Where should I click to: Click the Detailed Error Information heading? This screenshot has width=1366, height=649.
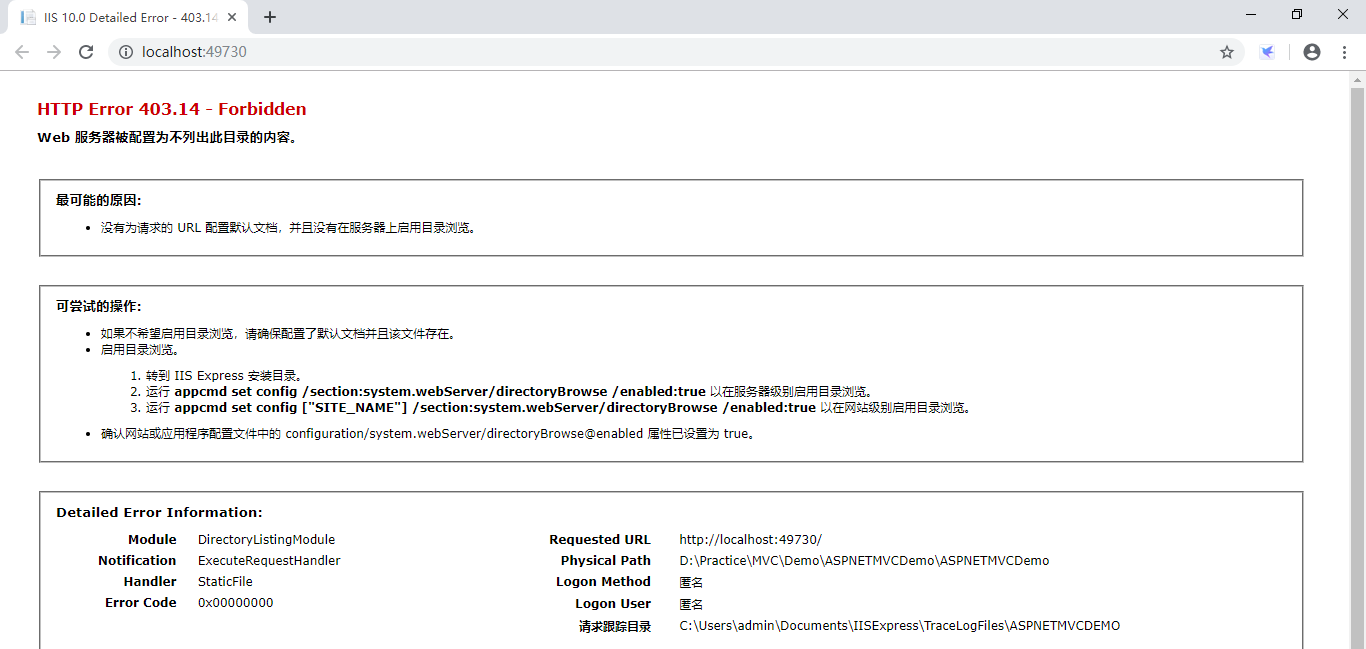[159, 512]
